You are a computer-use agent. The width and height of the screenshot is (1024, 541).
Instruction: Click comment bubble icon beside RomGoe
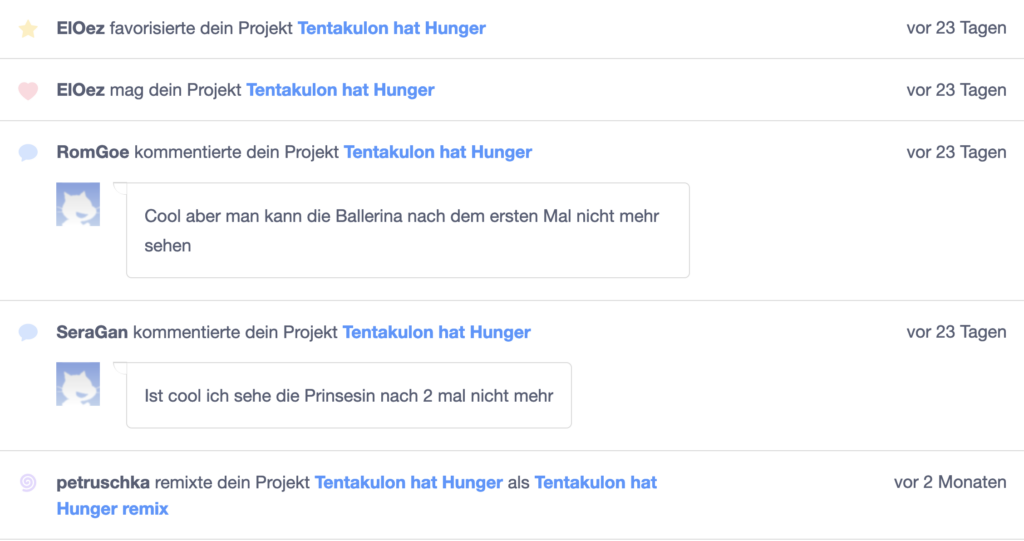[x=28, y=152]
